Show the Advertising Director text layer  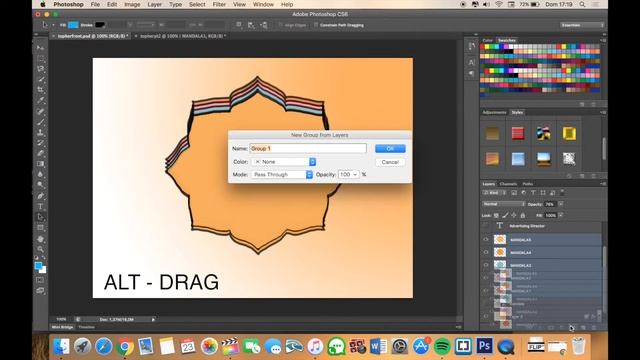(486, 226)
